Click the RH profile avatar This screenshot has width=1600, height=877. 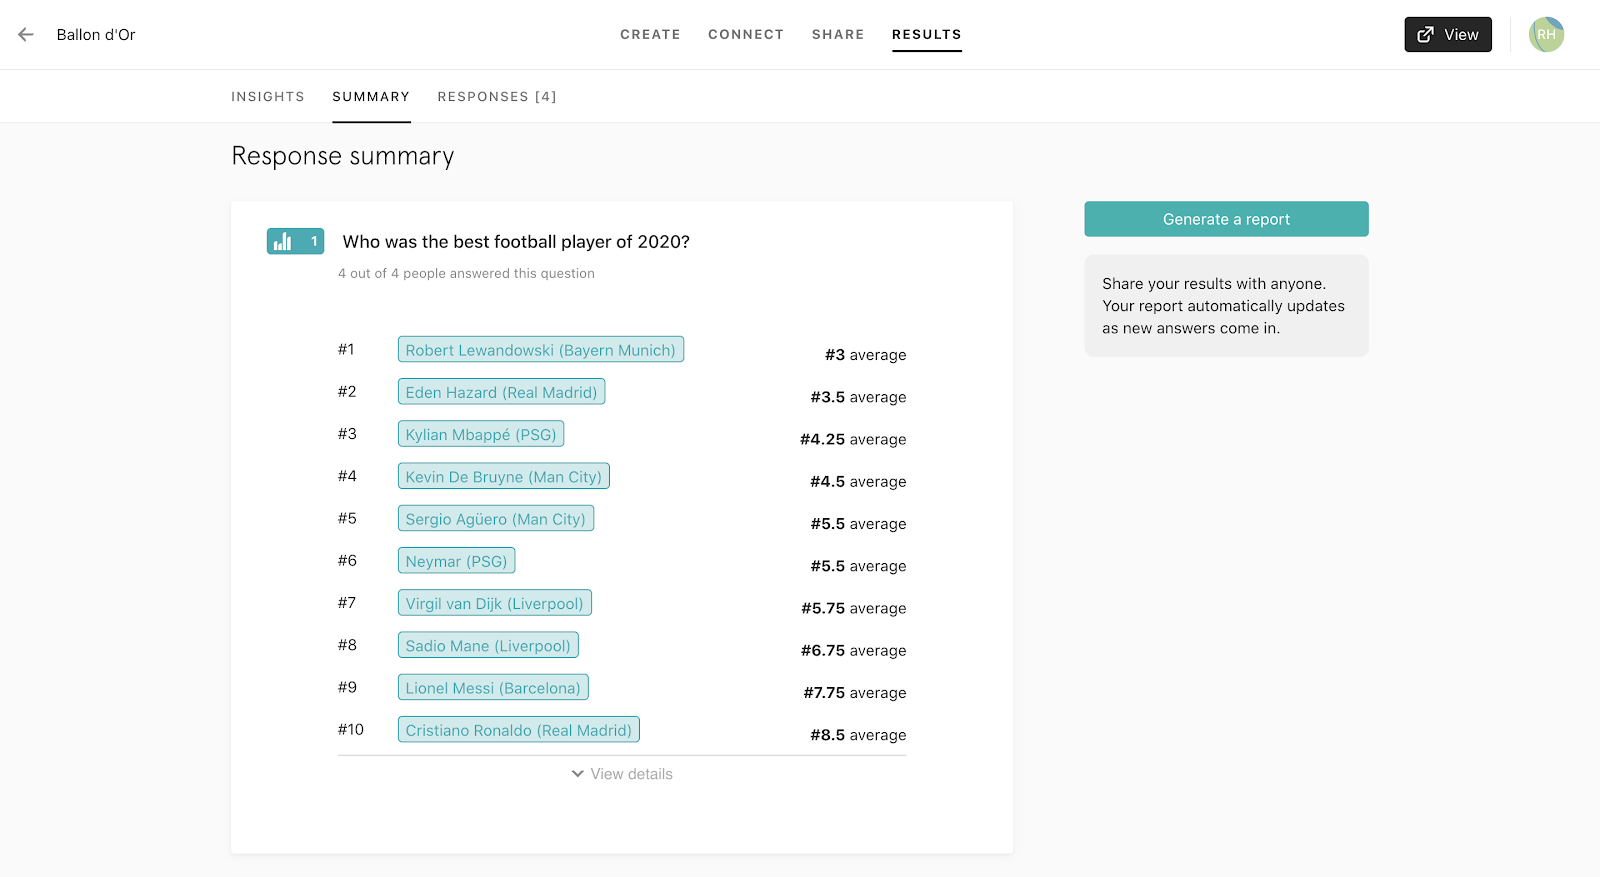click(x=1546, y=34)
